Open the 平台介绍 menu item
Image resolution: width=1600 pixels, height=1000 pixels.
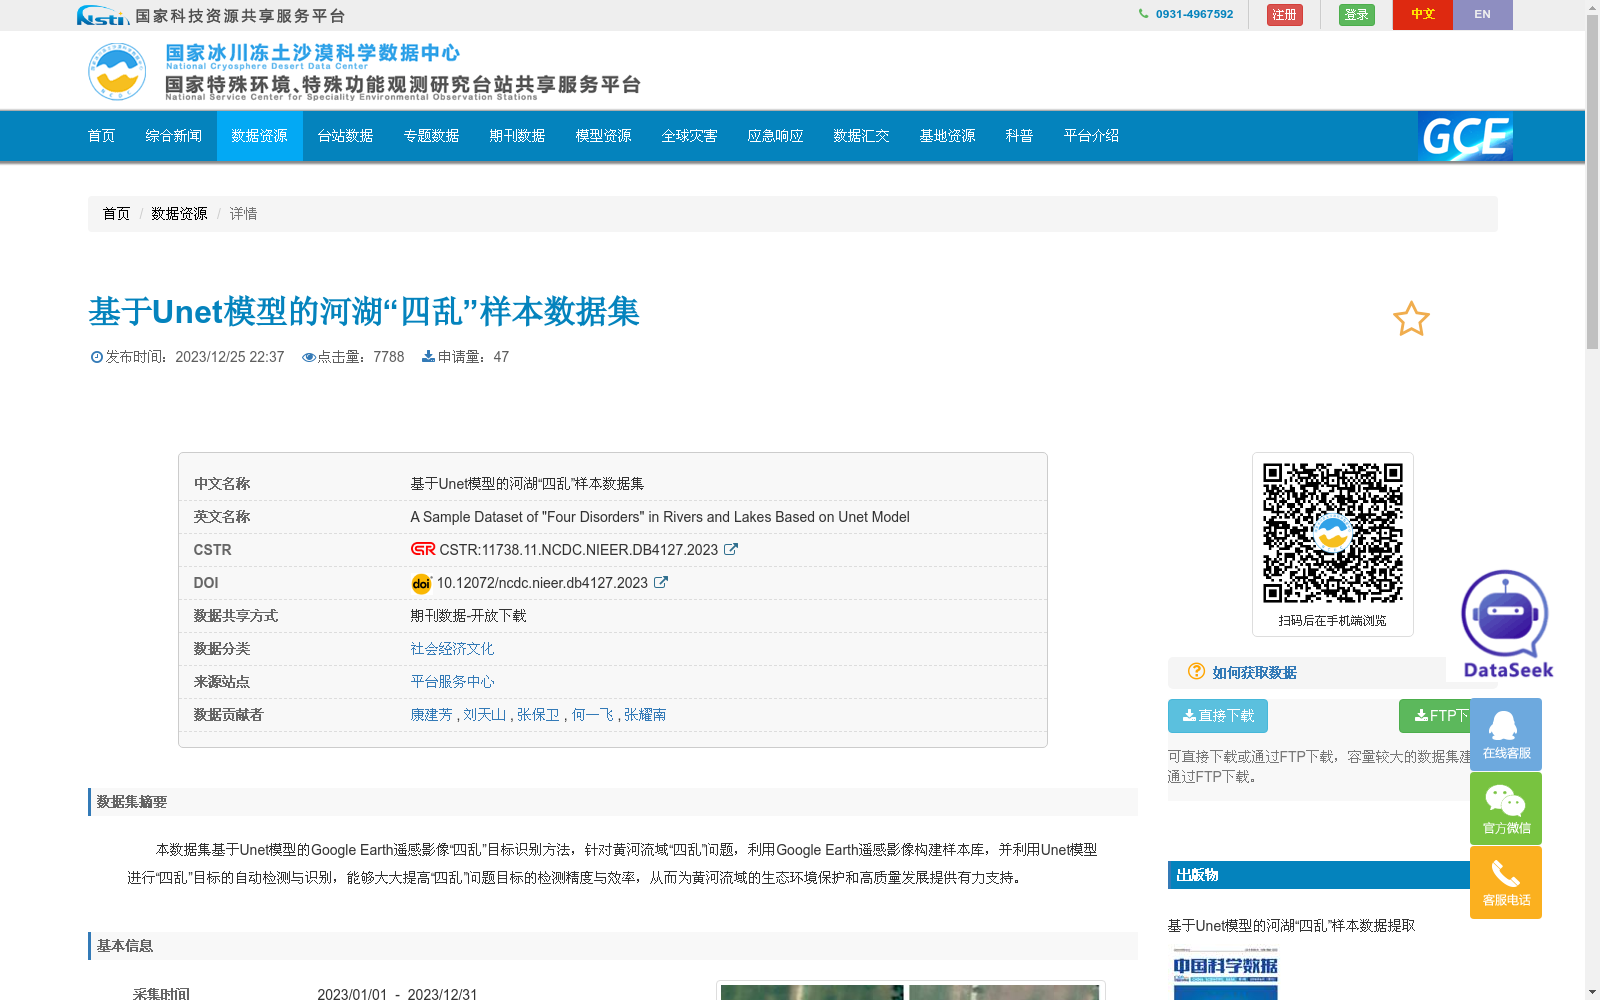[x=1092, y=136]
